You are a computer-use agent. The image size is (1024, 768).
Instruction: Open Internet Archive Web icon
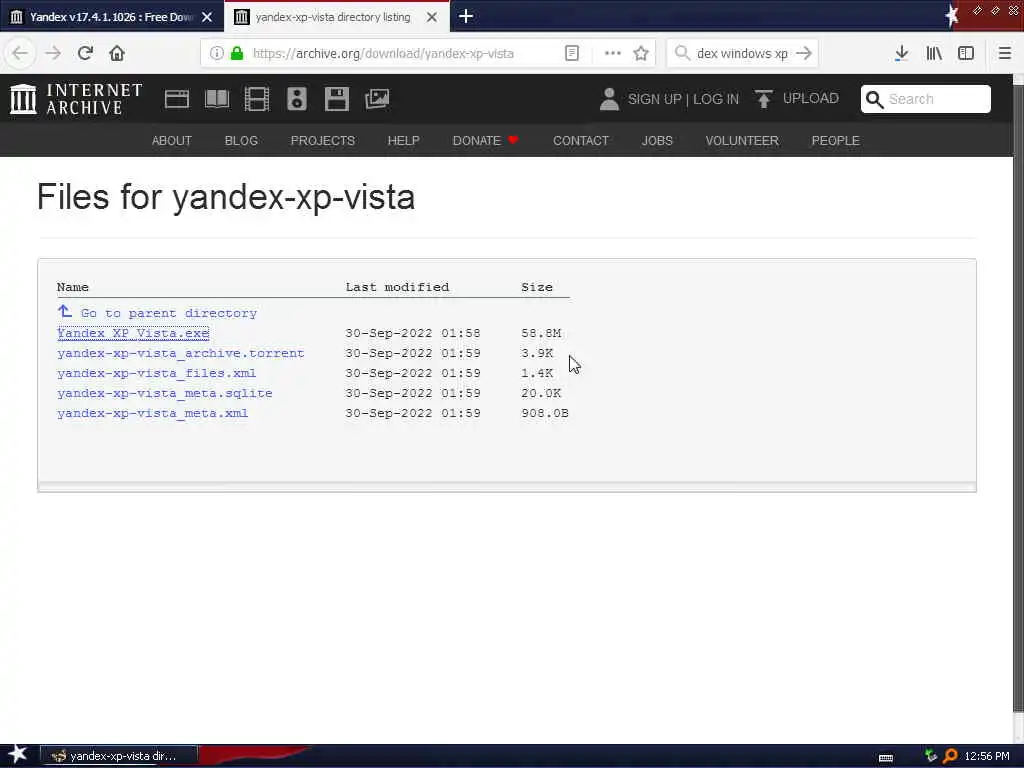177,99
